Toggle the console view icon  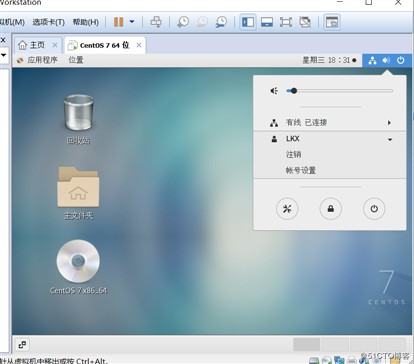pyautogui.click(x=332, y=22)
